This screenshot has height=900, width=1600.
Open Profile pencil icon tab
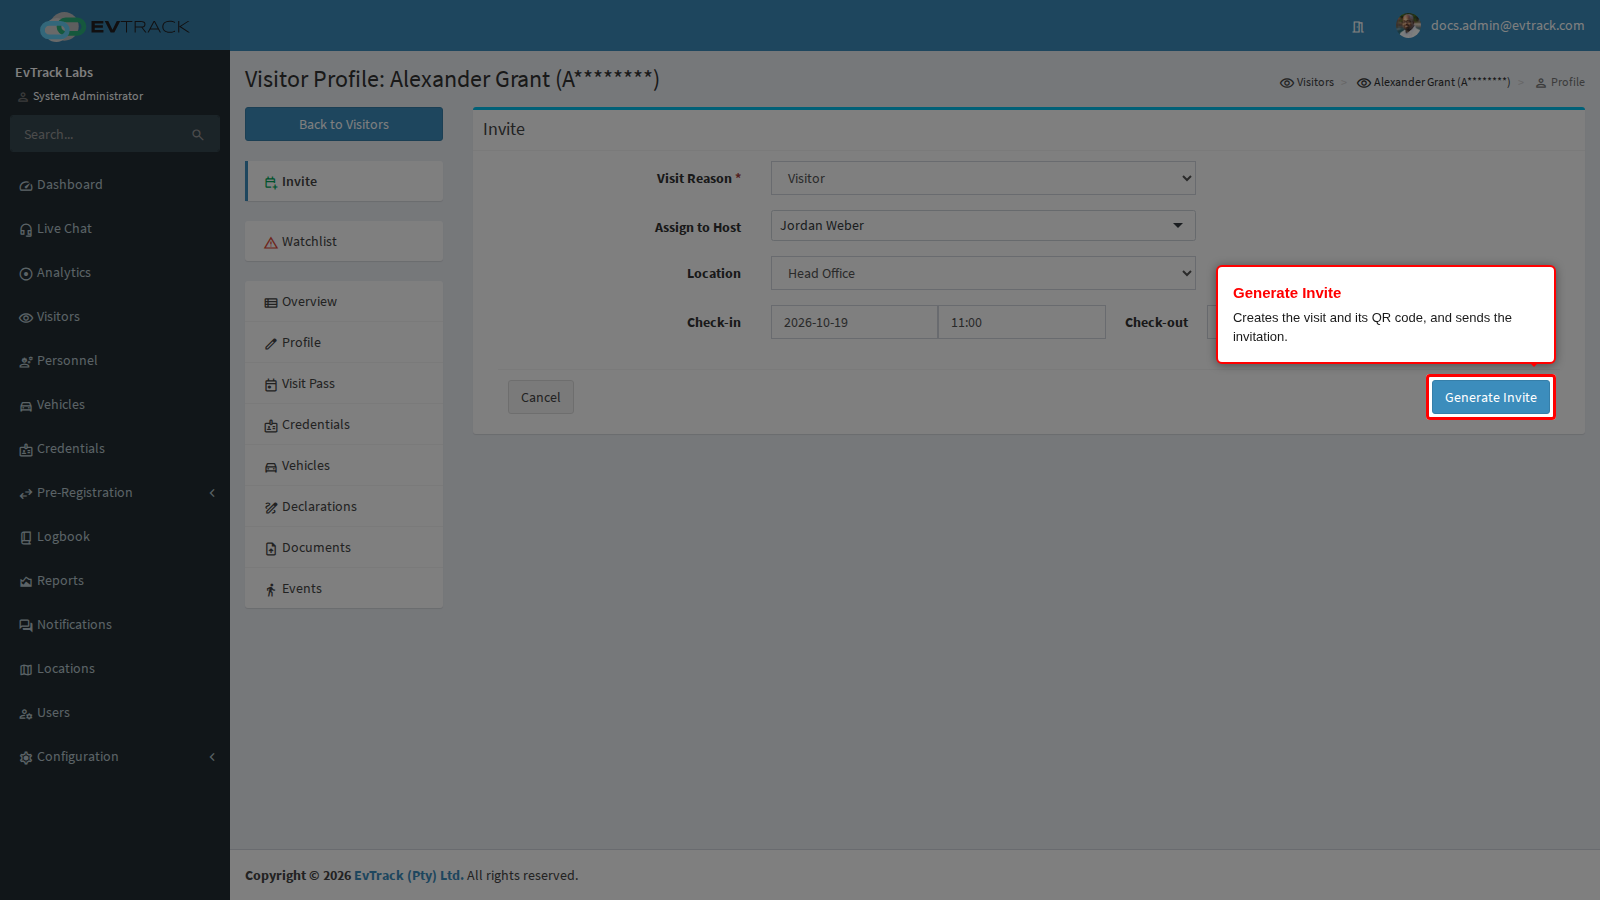[x=271, y=344]
